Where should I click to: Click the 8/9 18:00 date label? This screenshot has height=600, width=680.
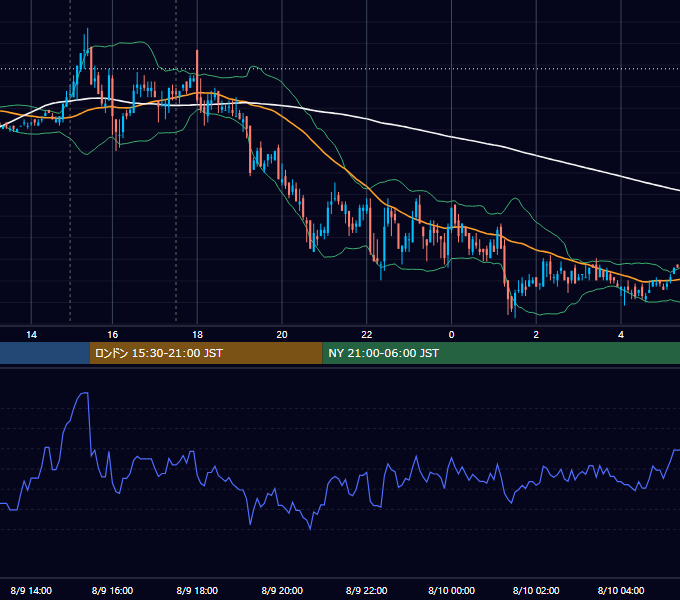[x=197, y=590]
